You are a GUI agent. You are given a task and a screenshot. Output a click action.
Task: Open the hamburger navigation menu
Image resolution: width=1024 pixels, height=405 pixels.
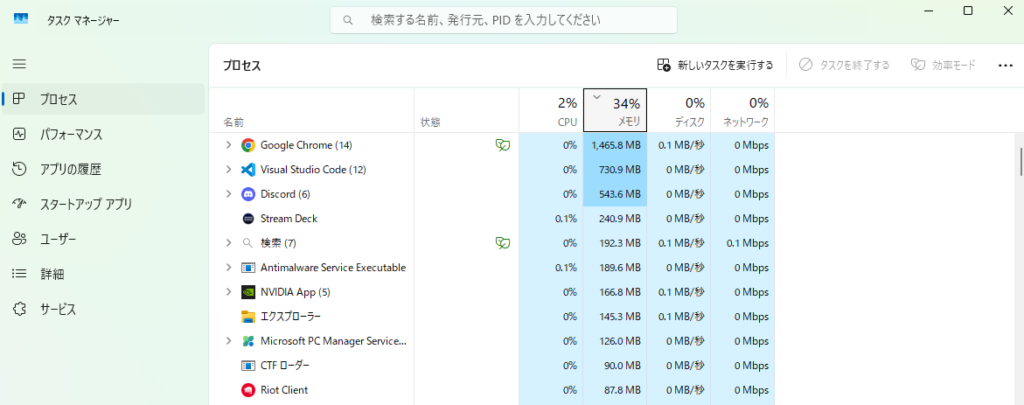tap(19, 64)
